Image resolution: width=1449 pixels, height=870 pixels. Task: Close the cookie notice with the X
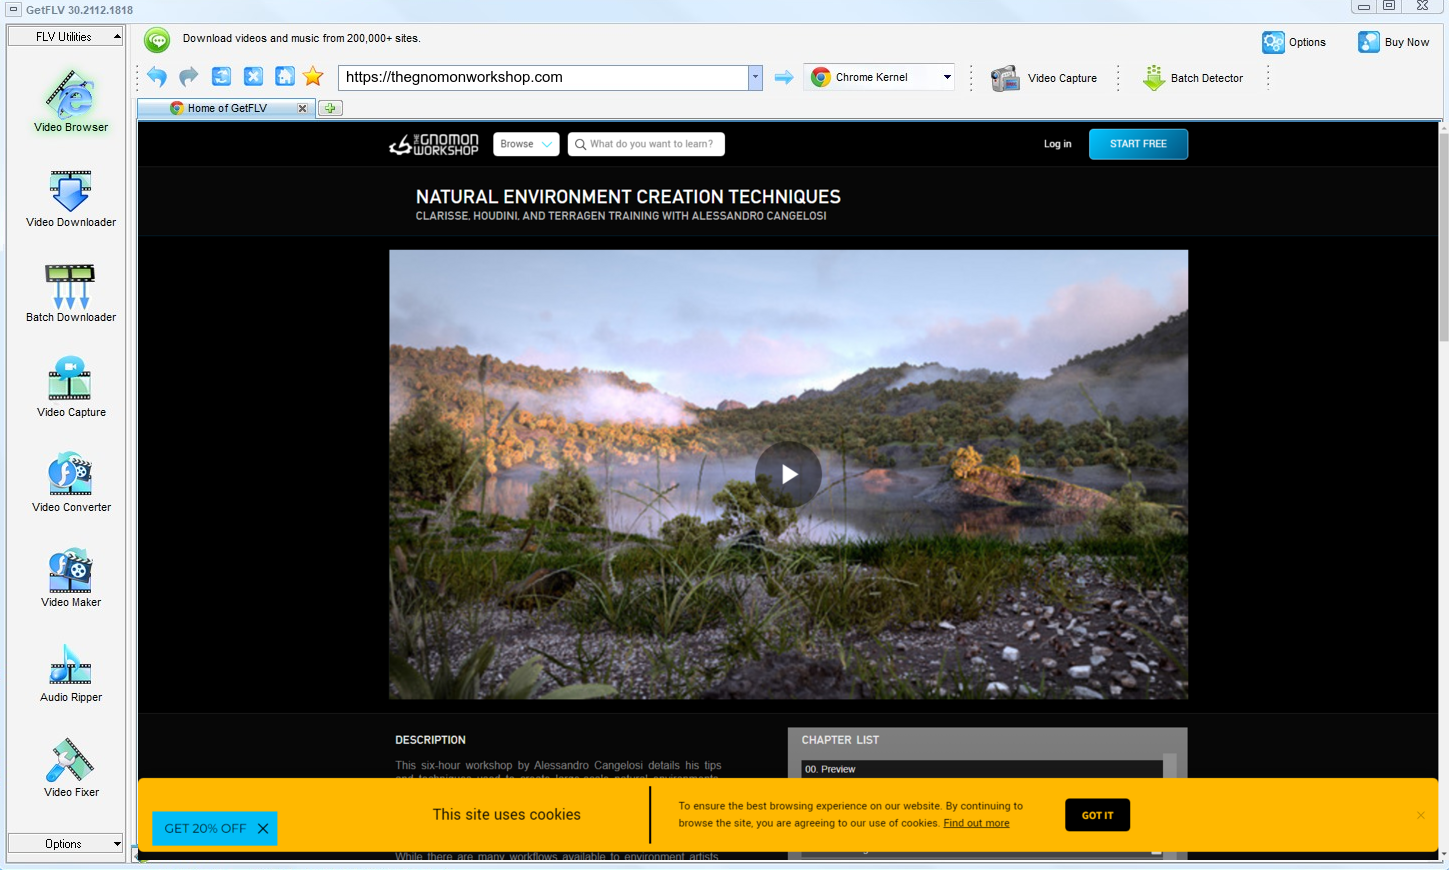[1420, 815]
